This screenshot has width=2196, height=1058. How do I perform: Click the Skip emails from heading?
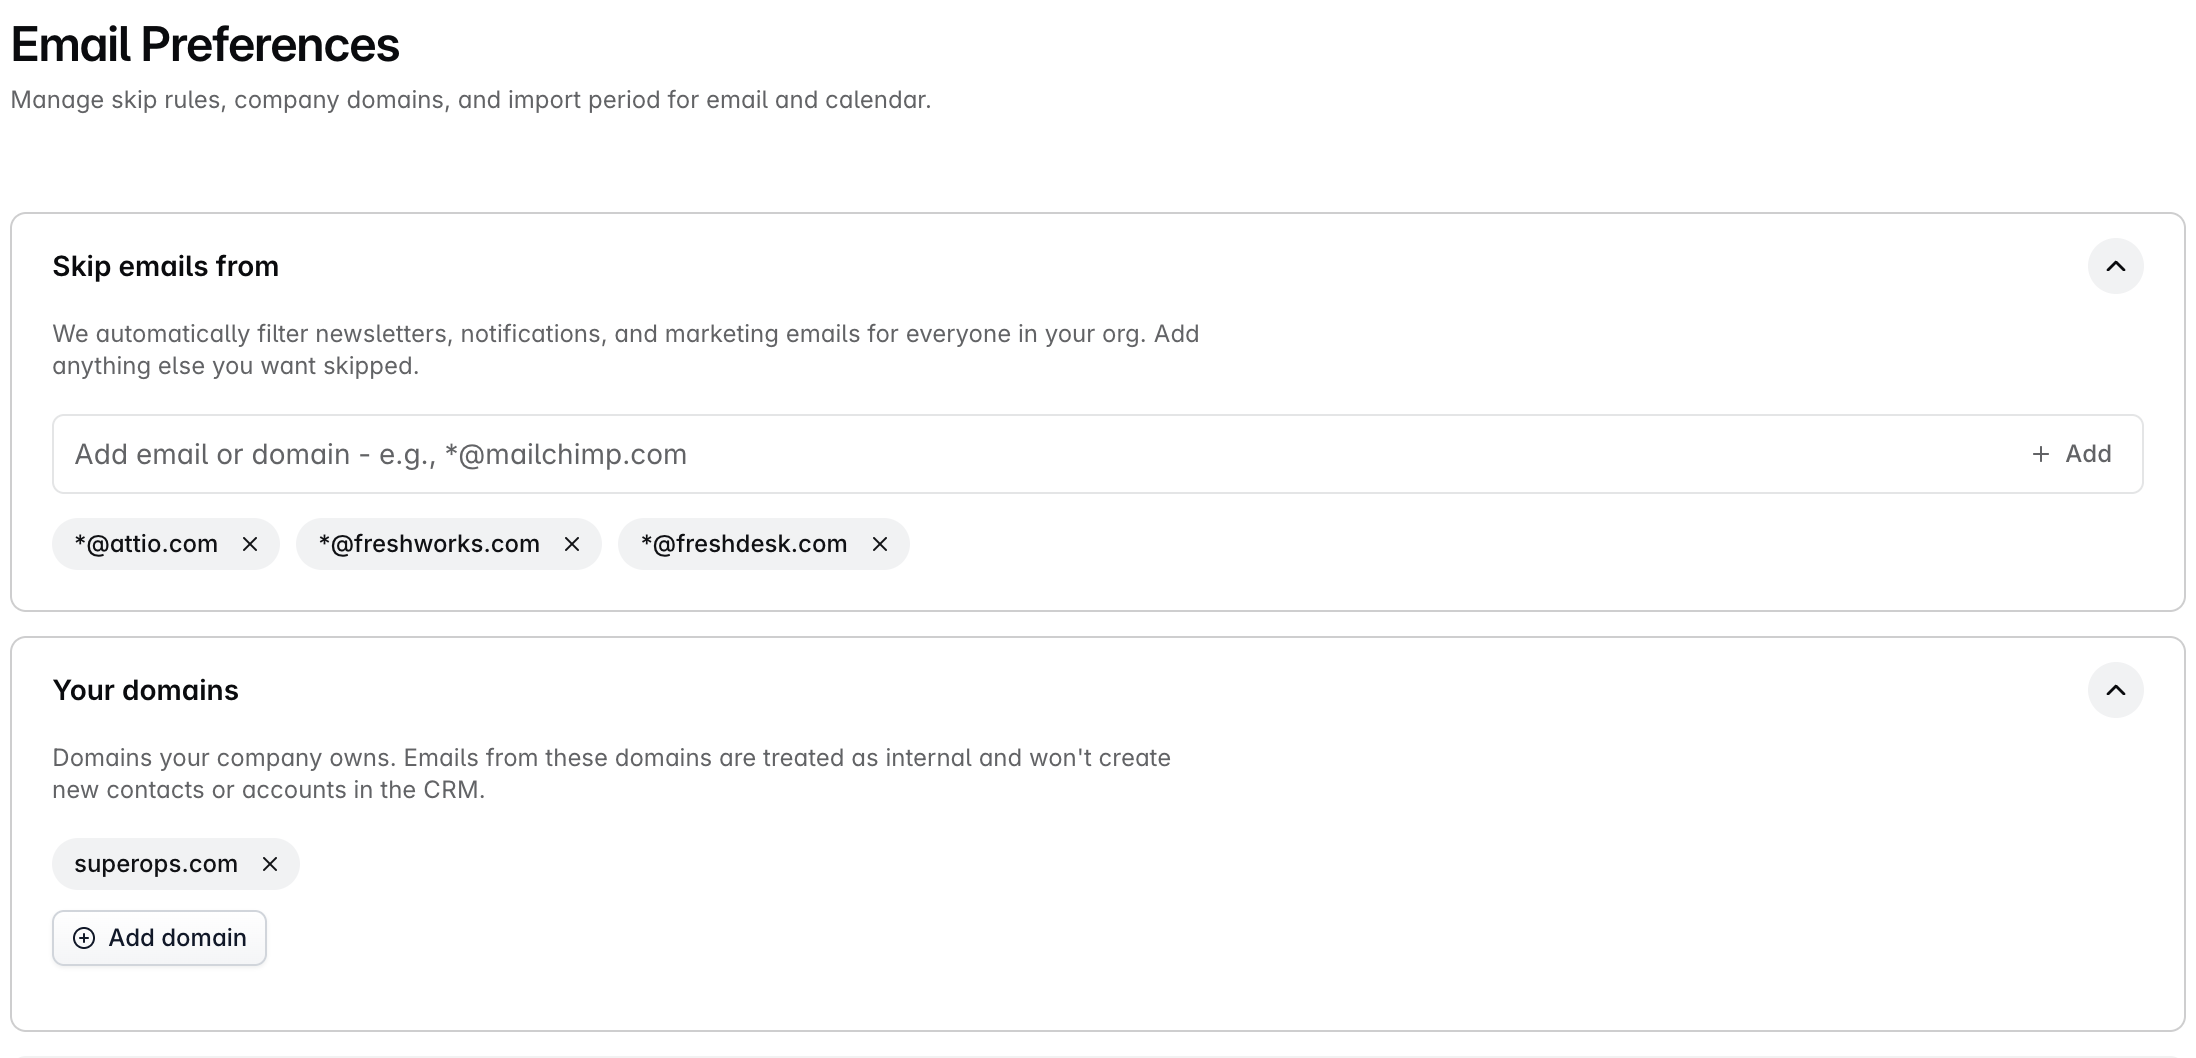[x=165, y=266]
